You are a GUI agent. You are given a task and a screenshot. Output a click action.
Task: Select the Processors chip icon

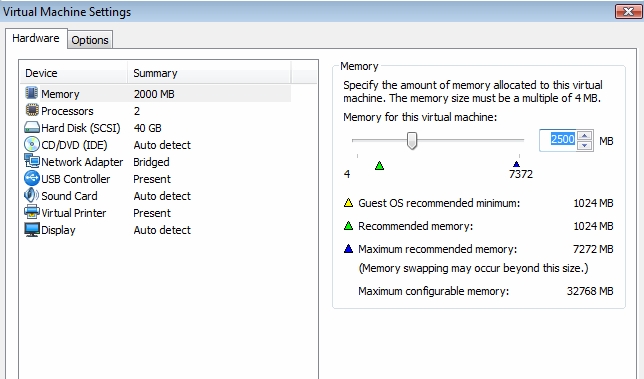pyautogui.click(x=32, y=110)
